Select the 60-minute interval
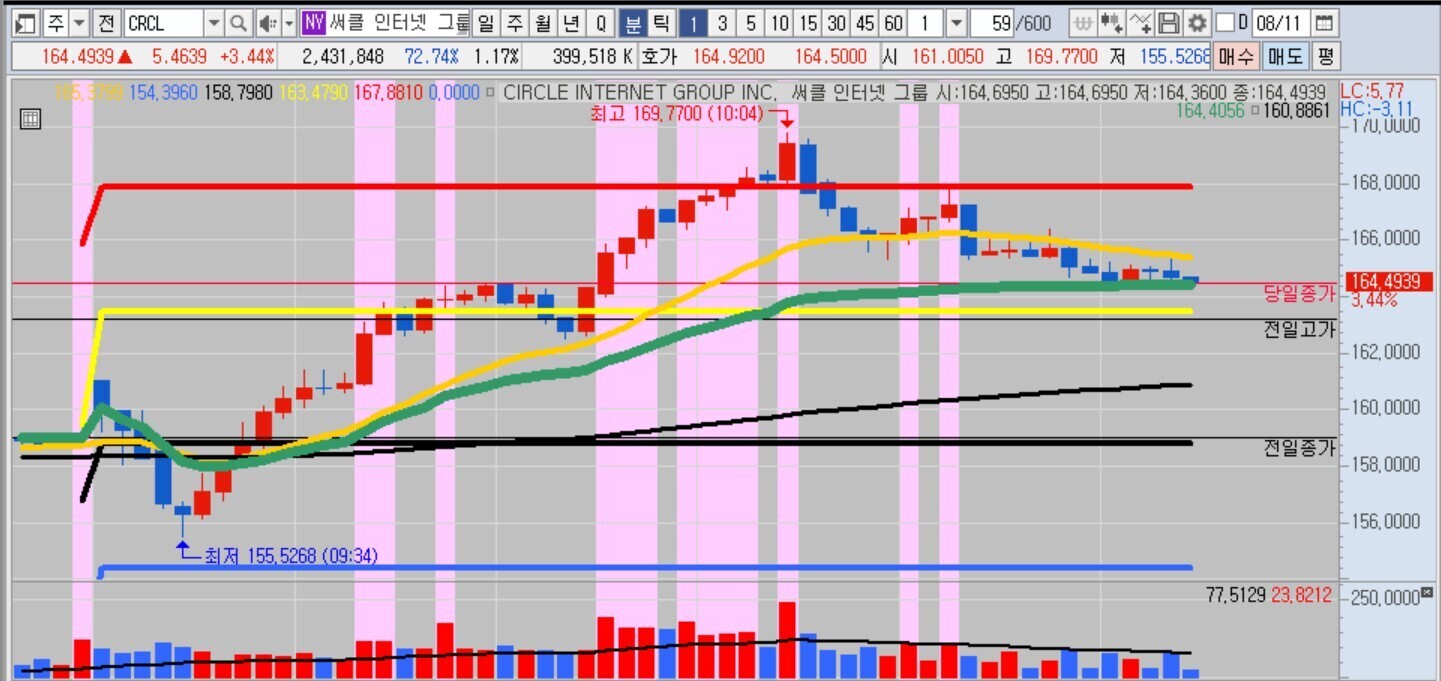The height and width of the screenshot is (681, 1441). 893,22
